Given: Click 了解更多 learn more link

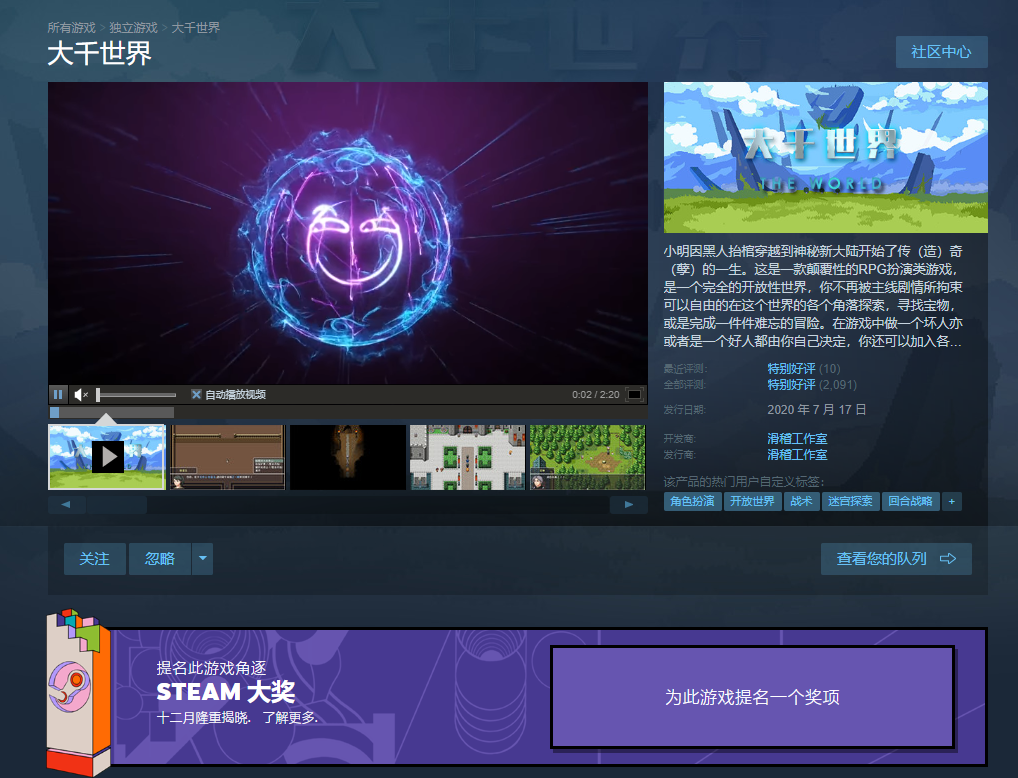Looking at the screenshot, I should 290,718.
